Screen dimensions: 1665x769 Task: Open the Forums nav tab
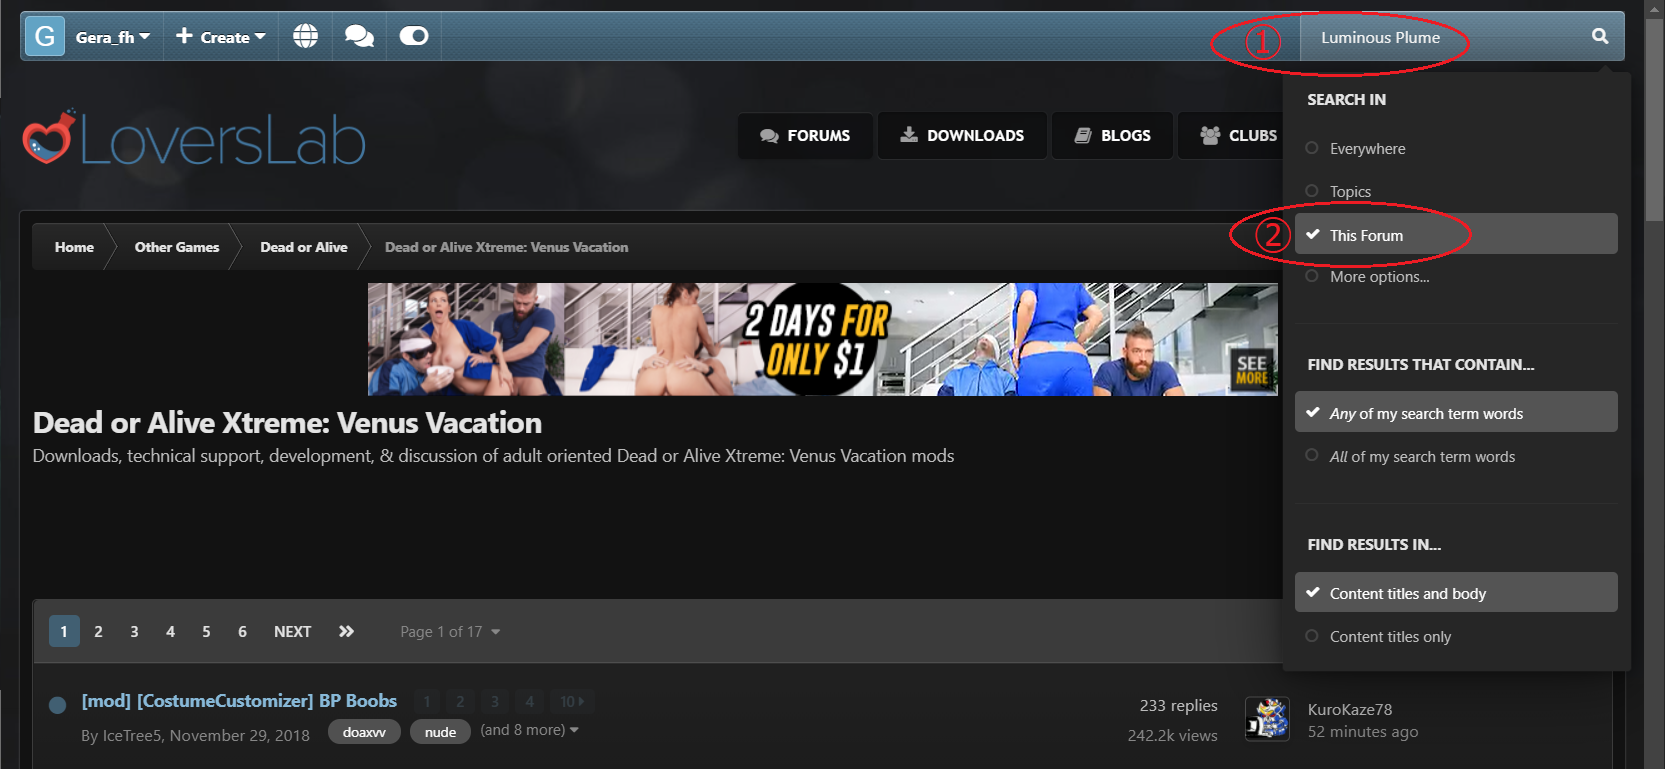coord(805,135)
